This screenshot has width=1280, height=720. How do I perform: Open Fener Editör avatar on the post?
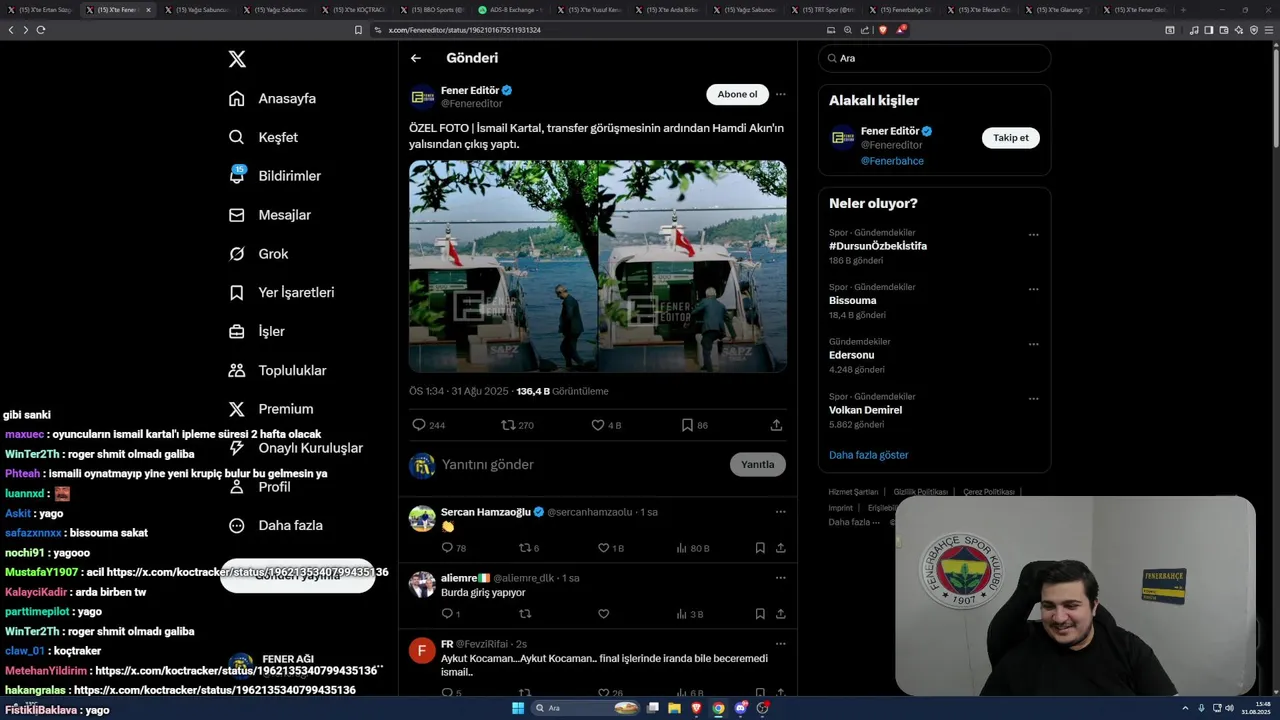[422, 97]
